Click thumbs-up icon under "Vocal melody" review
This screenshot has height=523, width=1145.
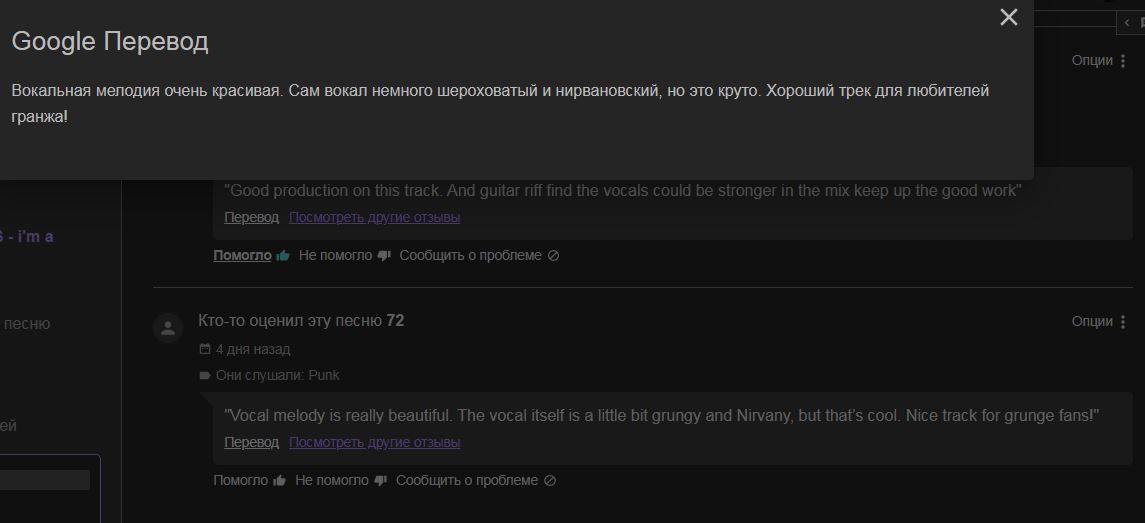(279, 481)
